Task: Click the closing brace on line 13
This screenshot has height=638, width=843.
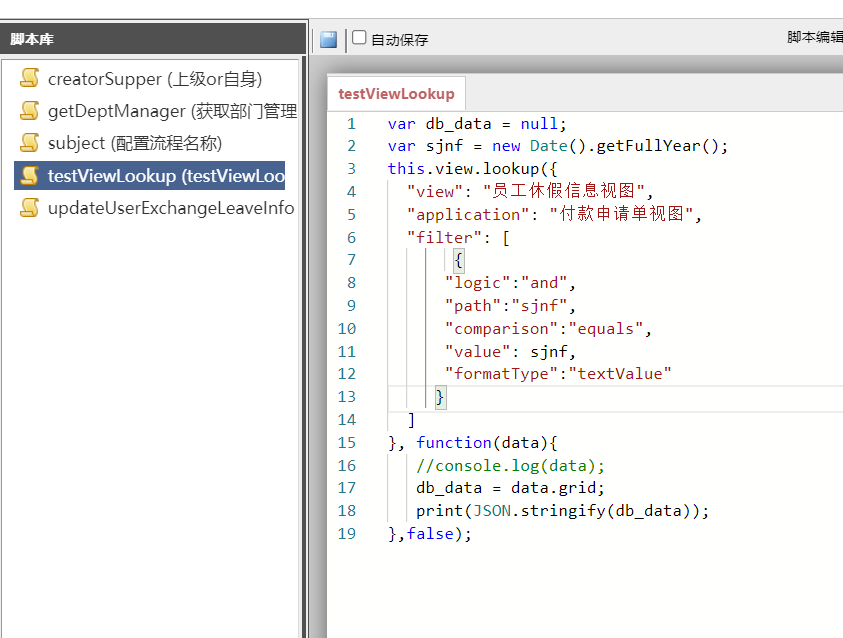Action: pyautogui.click(x=440, y=397)
